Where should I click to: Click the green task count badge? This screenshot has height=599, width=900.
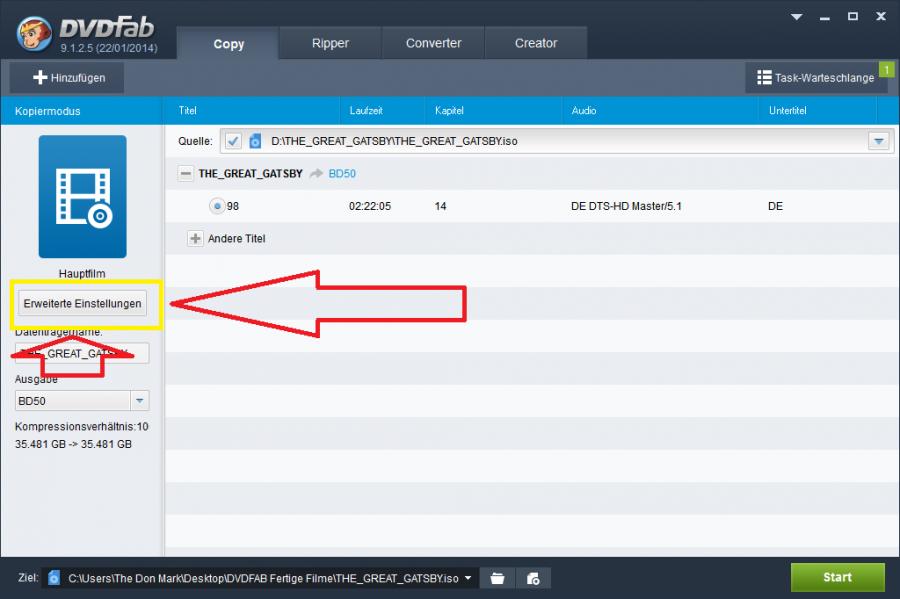885,69
